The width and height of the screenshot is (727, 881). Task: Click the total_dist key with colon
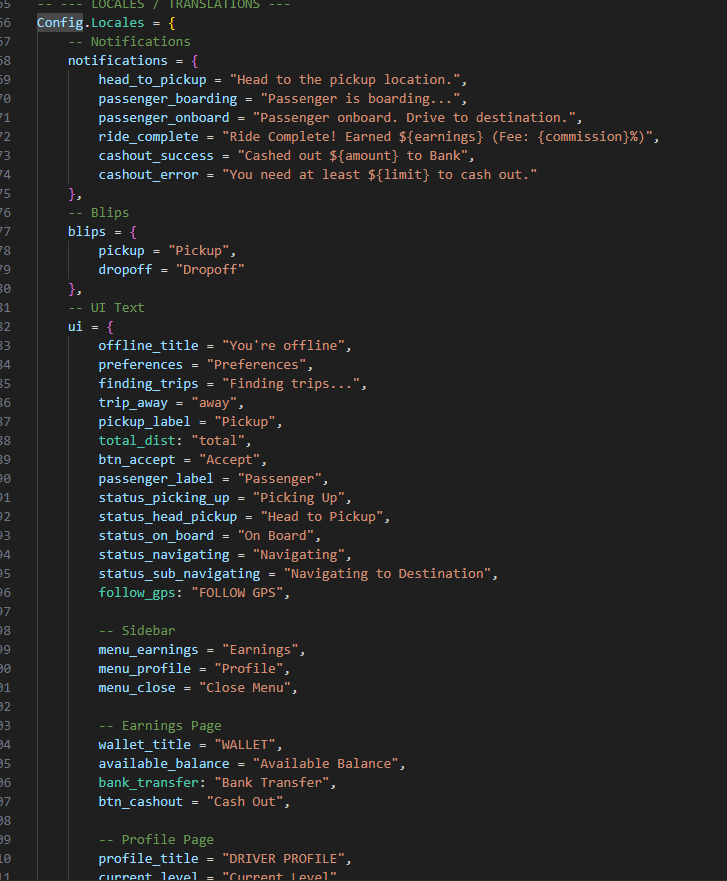pyautogui.click(x=140, y=441)
